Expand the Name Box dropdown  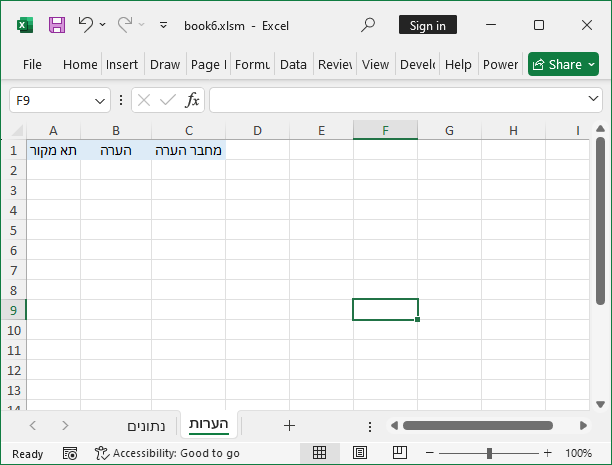tap(100, 100)
